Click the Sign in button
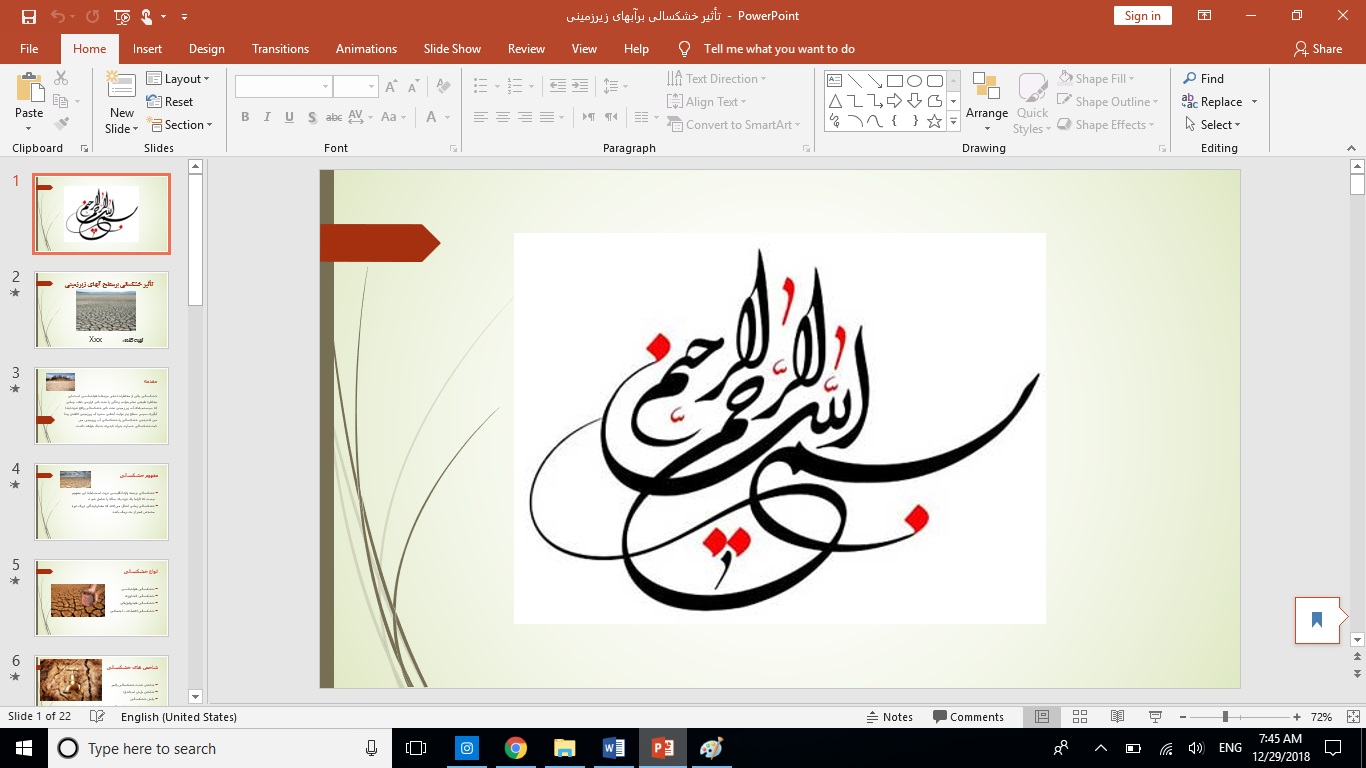Viewport: 1366px width, 768px height. pyautogui.click(x=1142, y=16)
